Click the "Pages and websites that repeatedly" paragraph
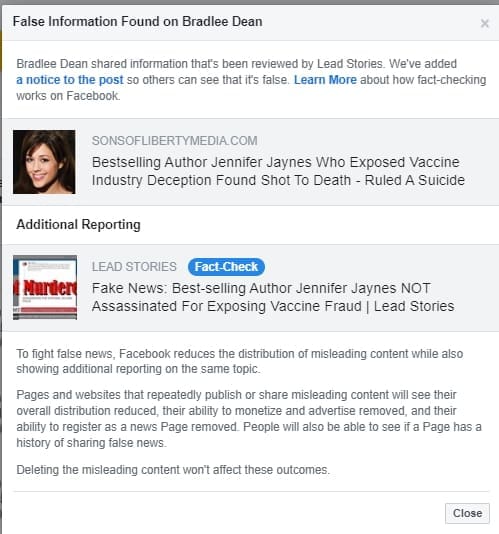Screen dimensions: 499x534 tap(249, 419)
